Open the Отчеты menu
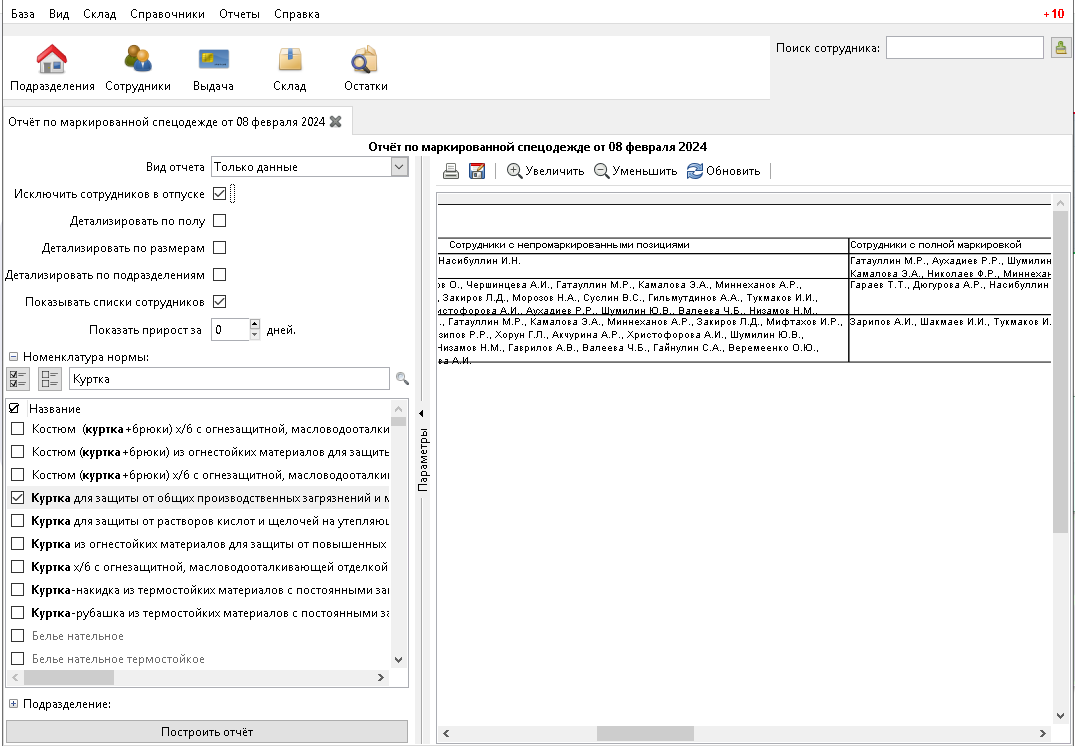Image resolution: width=1075 pixels, height=746 pixels. (238, 14)
